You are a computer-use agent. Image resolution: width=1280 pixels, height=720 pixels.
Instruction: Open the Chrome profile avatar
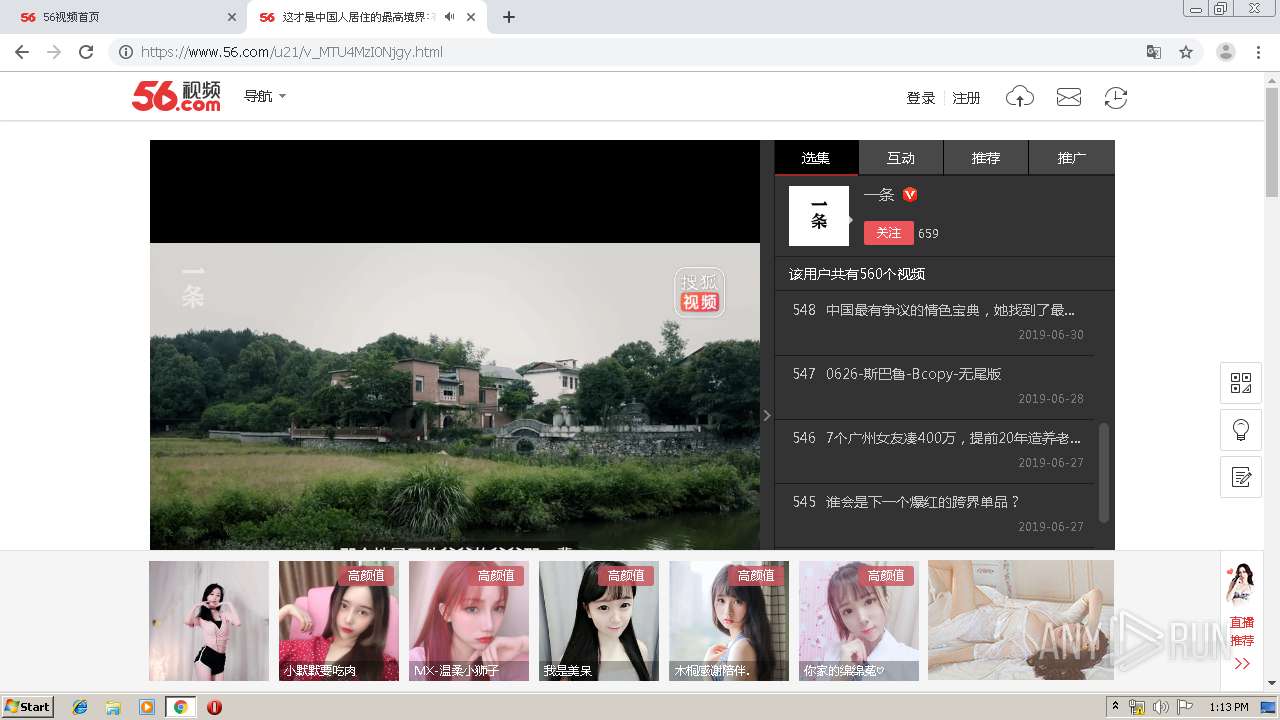(x=1225, y=52)
